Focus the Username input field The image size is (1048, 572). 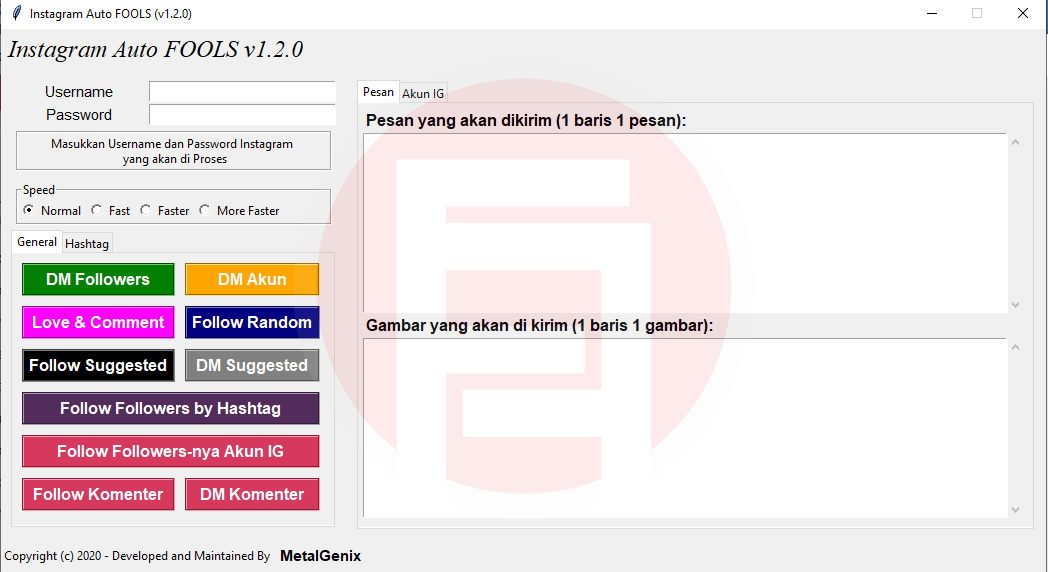[x=242, y=92]
